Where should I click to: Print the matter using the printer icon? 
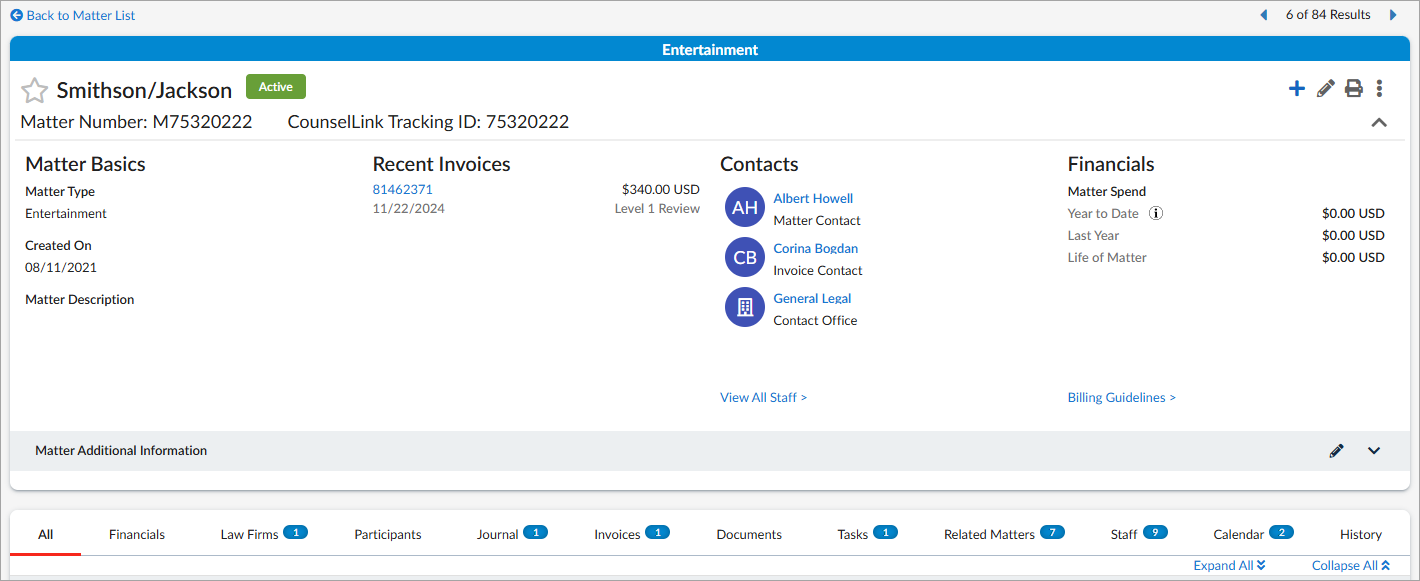pyautogui.click(x=1353, y=89)
